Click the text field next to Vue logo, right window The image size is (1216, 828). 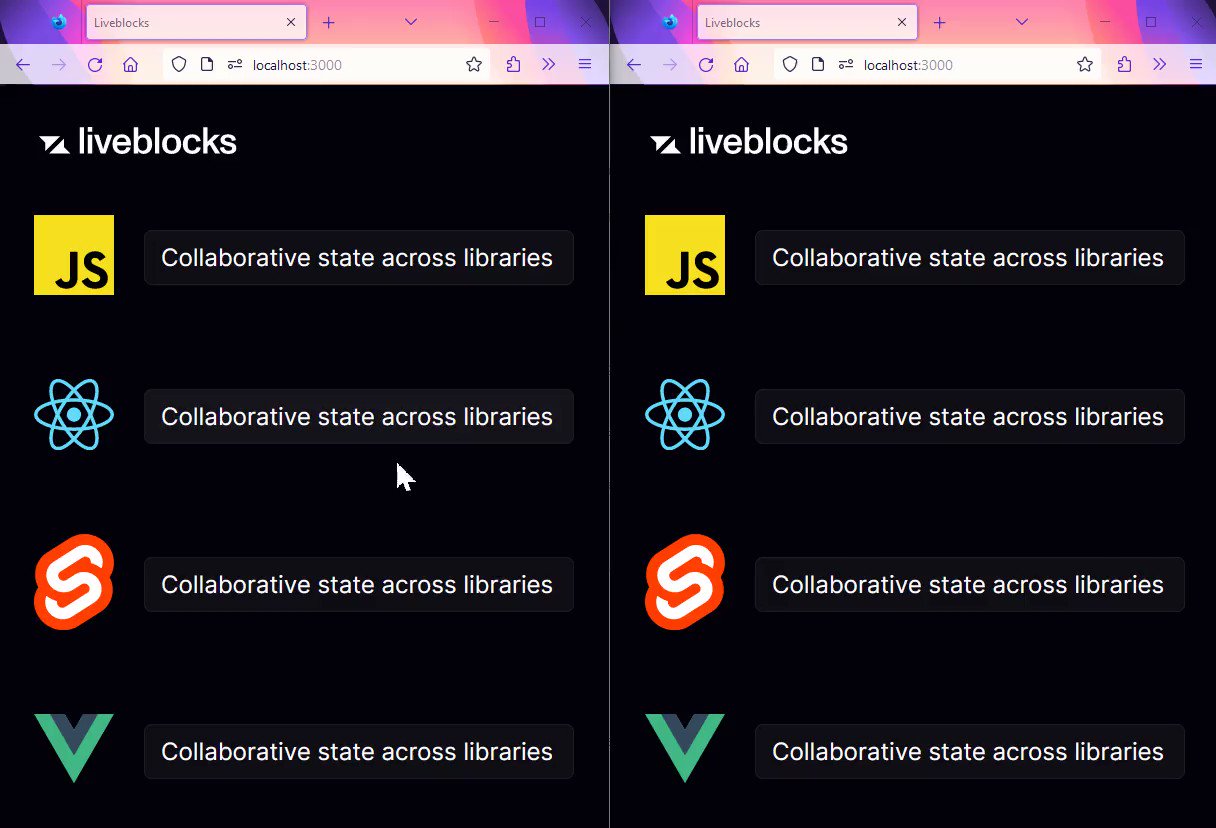(x=970, y=752)
